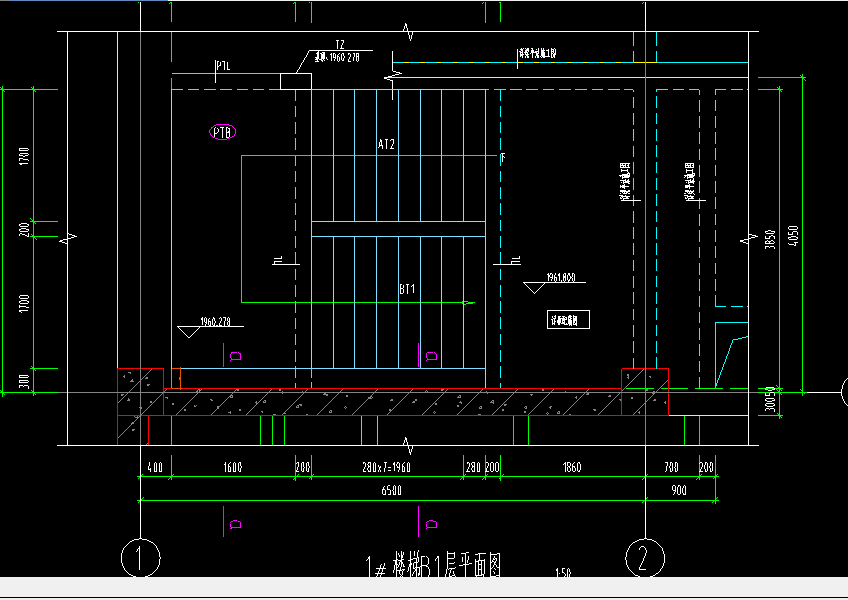Click the 4050 vertical dimension text
This screenshot has width=848, height=600.
click(x=793, y=236)
